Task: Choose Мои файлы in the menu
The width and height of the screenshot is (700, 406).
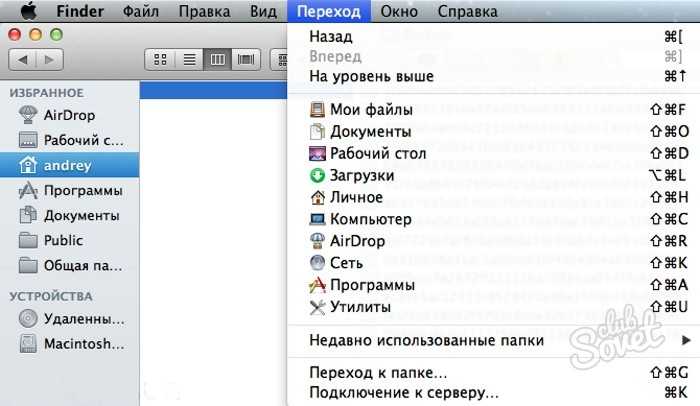Action: pyautogui.click(x=493, y=109)
